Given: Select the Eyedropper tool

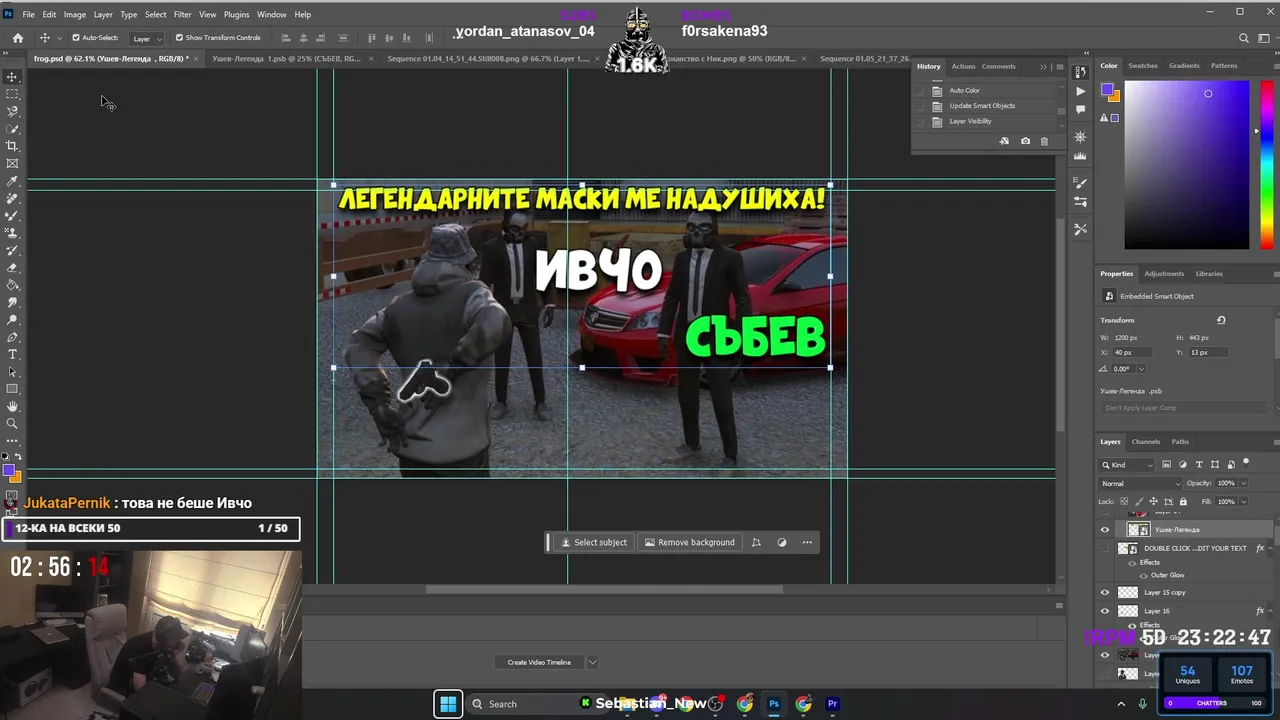Looking at the screenshot, I should [12, 181].
